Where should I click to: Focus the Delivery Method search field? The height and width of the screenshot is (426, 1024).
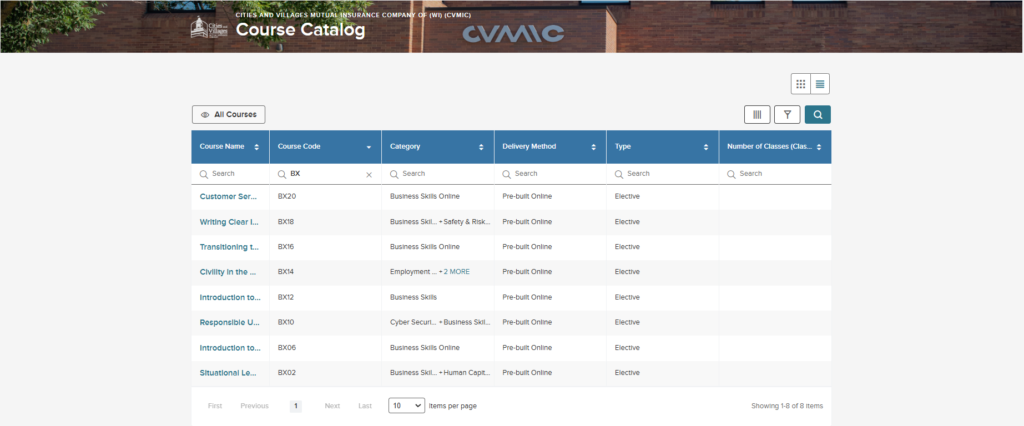(550, 174)
